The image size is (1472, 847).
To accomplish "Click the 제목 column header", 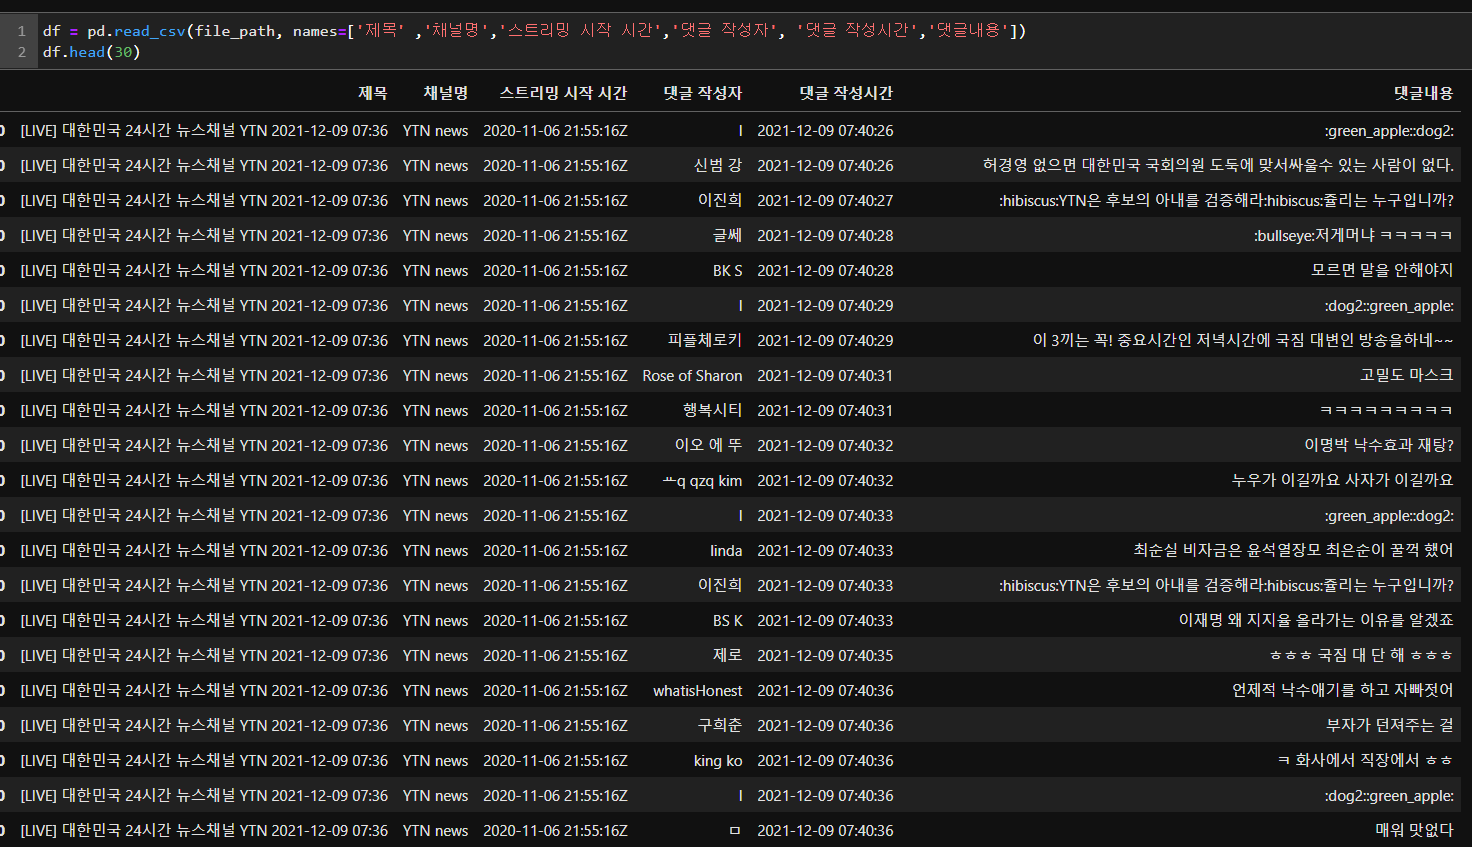I will [x=372, y=93].
